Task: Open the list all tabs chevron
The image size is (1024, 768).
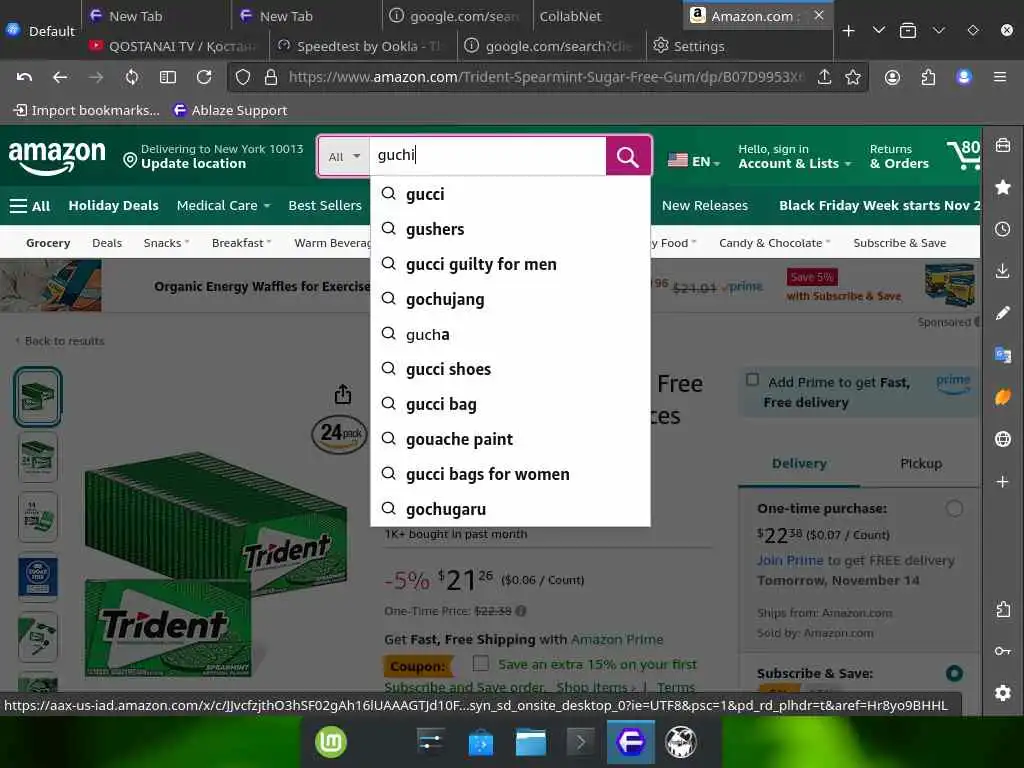Action: [x=879, y=31]
